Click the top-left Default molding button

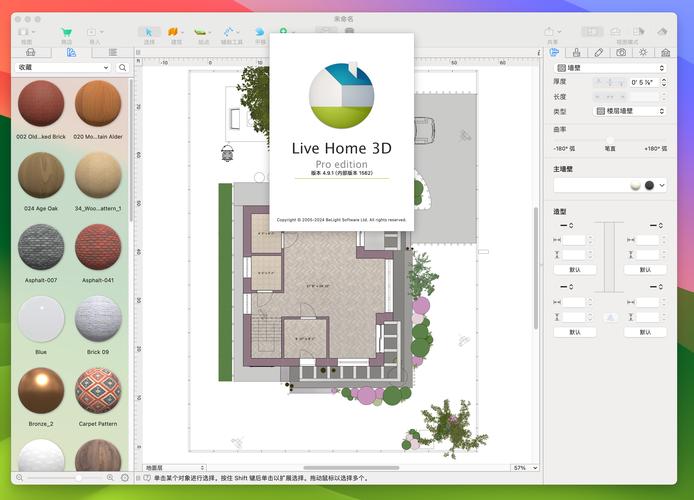574,269
